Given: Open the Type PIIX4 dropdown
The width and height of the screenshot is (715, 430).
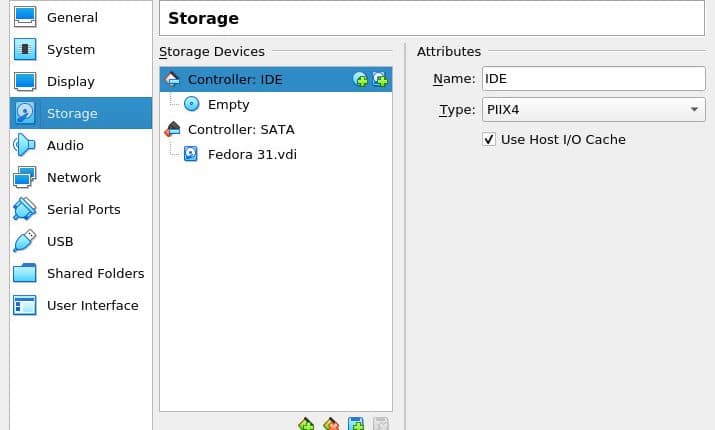Looking at the screenshot, I should click(593, 109).
